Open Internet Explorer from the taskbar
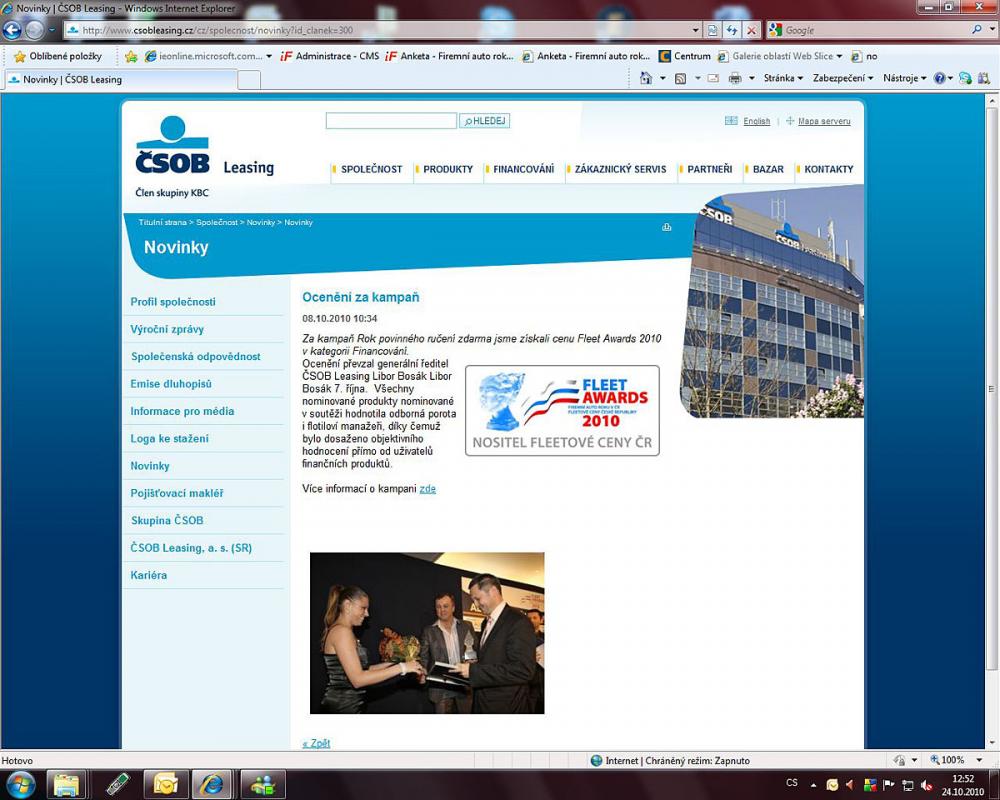 [x=212, y=784]
